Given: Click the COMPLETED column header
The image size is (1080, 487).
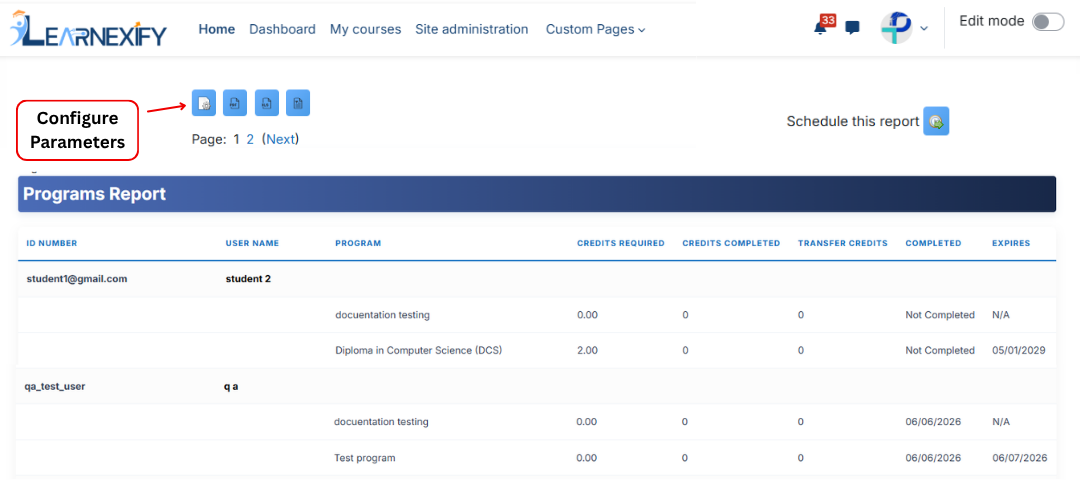Looking at the screenshot, I should (x=933, y=243).
